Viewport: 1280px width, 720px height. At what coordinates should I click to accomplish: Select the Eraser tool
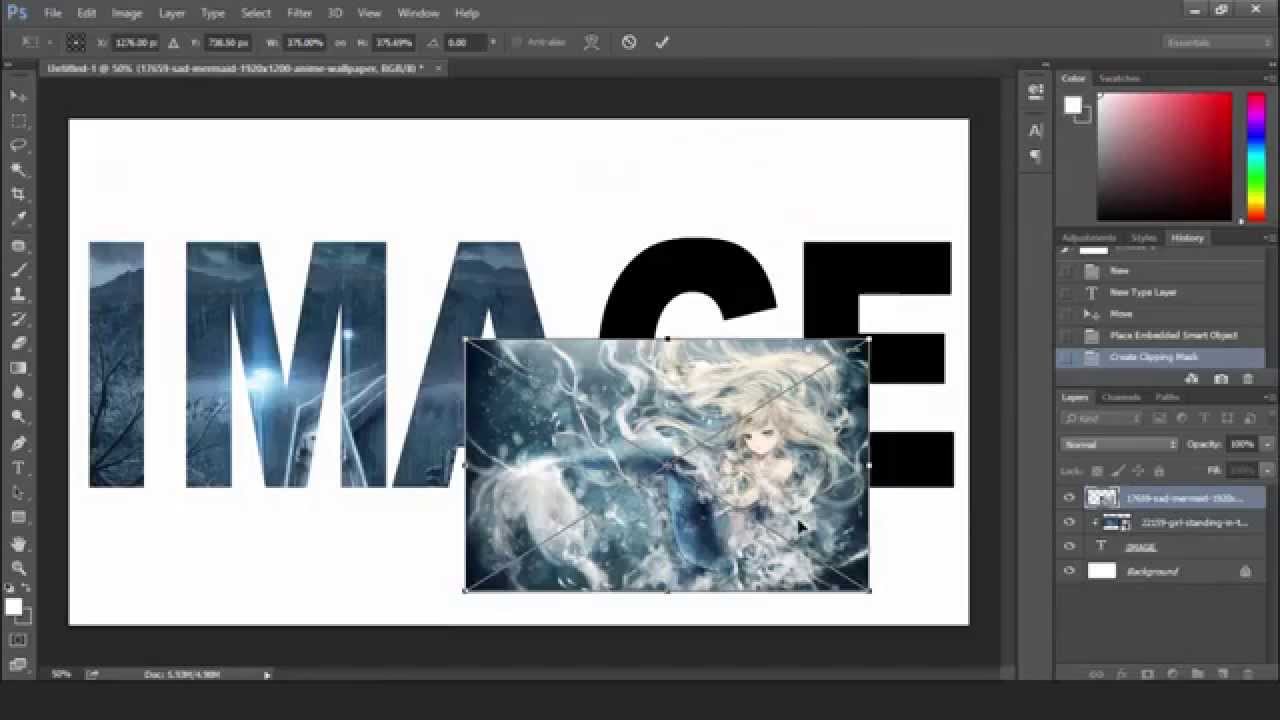click(18, 343)
